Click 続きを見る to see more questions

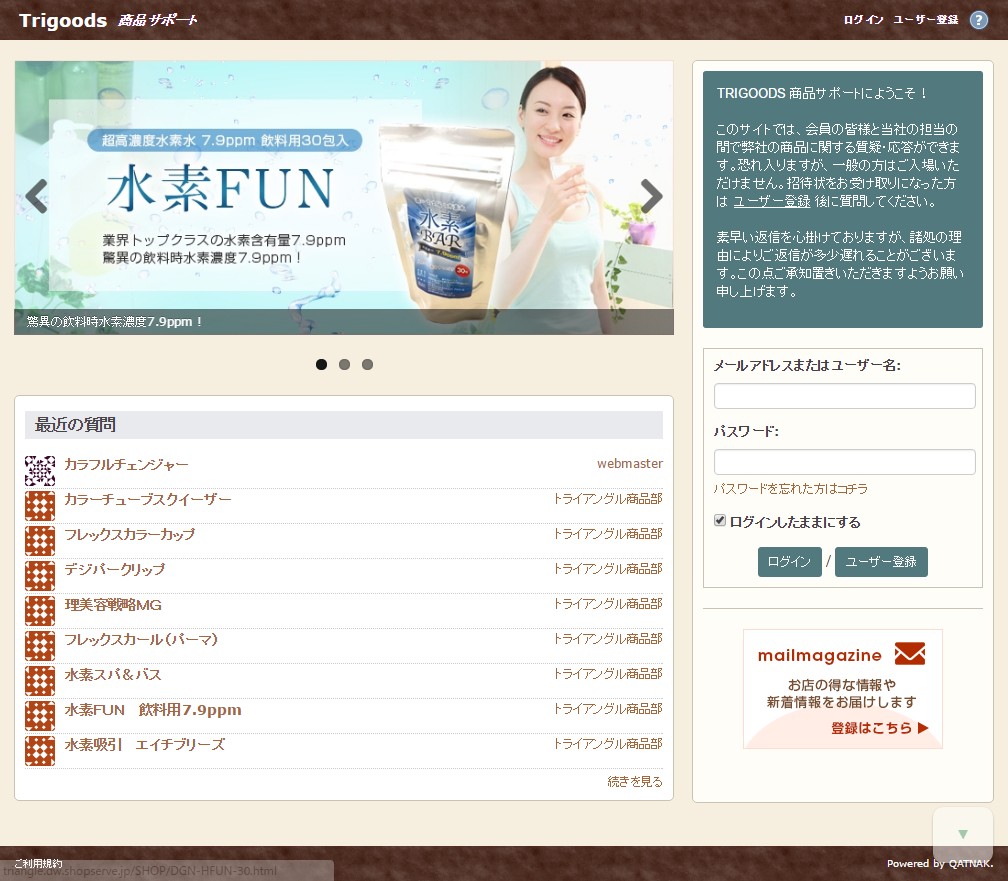(635, 781)
